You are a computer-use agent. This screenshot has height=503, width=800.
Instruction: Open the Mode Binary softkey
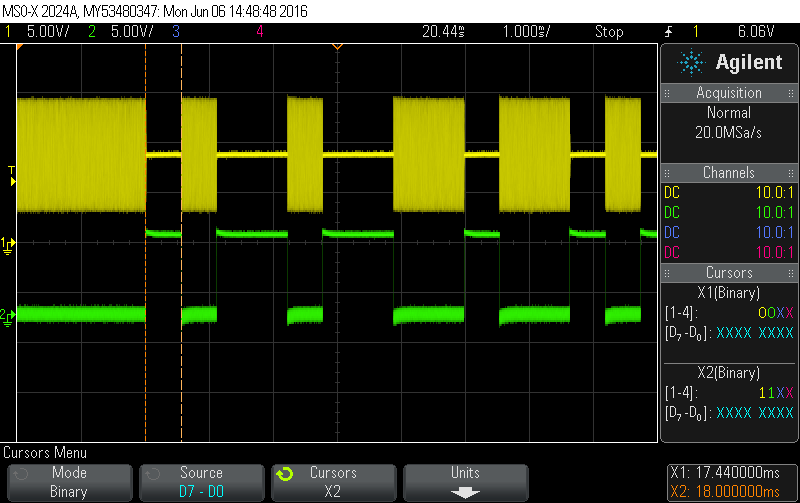click(69, 482)
